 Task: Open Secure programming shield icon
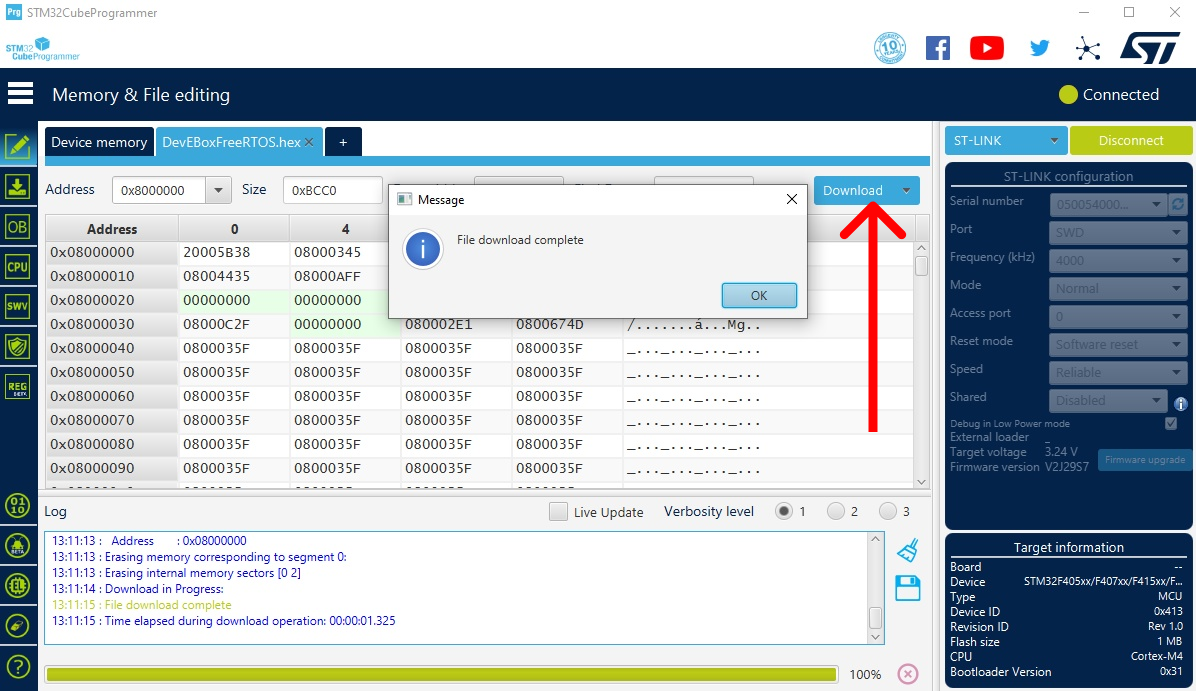(x=18, y=347)
